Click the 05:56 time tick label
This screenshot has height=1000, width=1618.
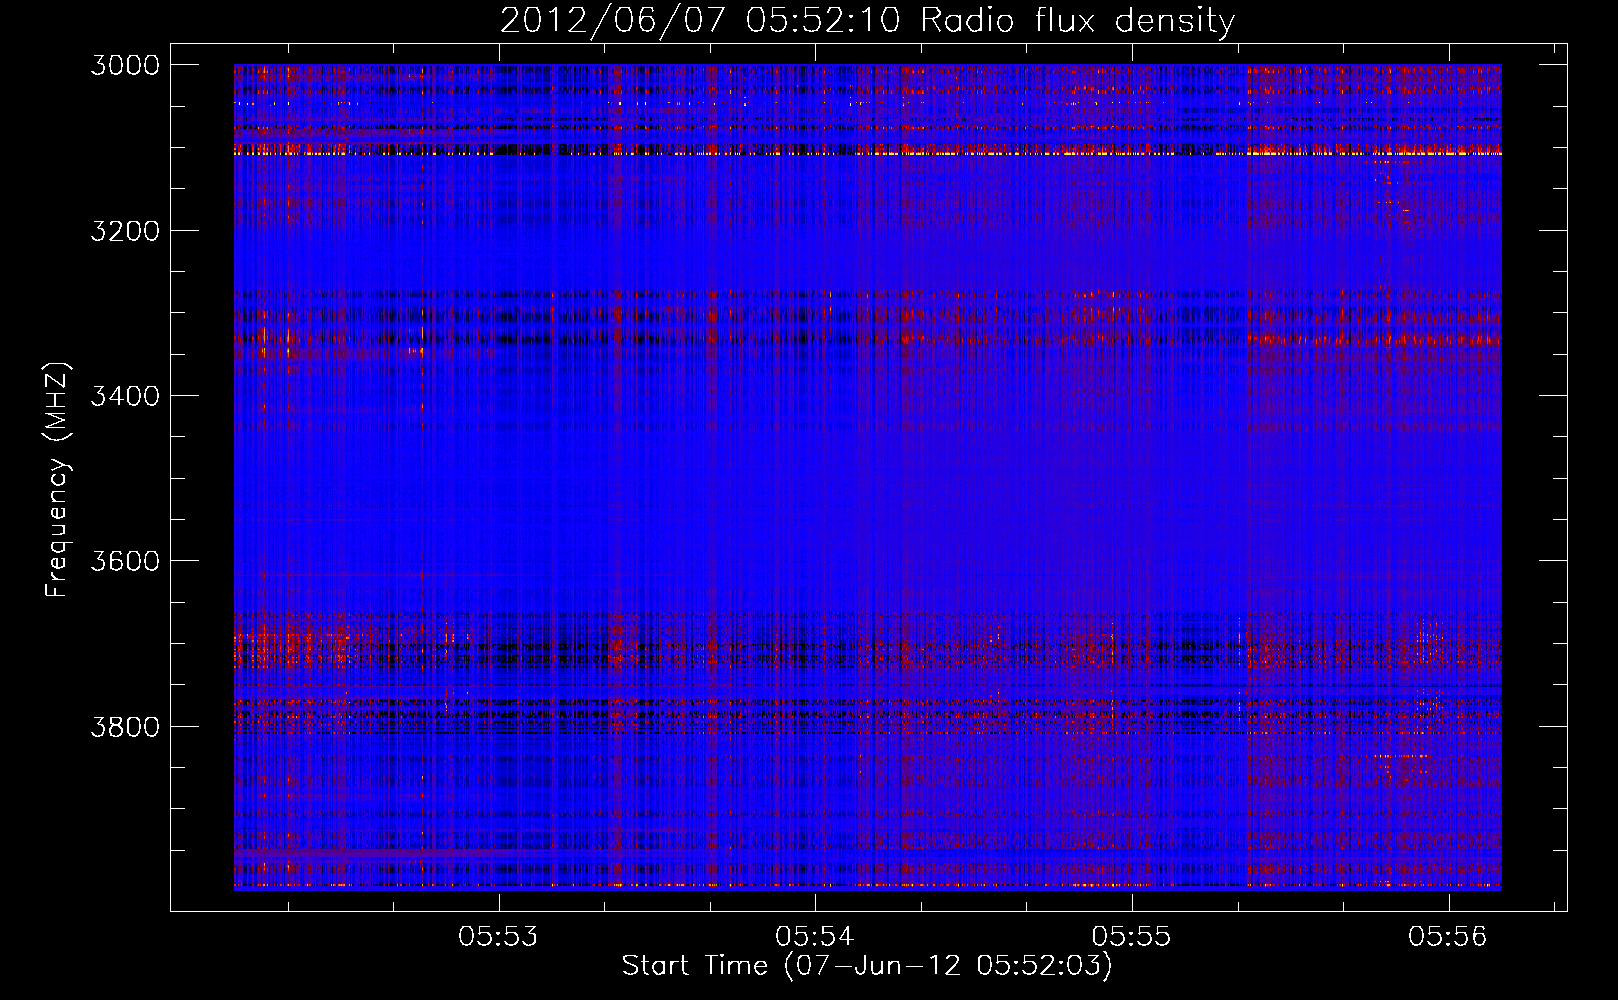[1448, 937]
